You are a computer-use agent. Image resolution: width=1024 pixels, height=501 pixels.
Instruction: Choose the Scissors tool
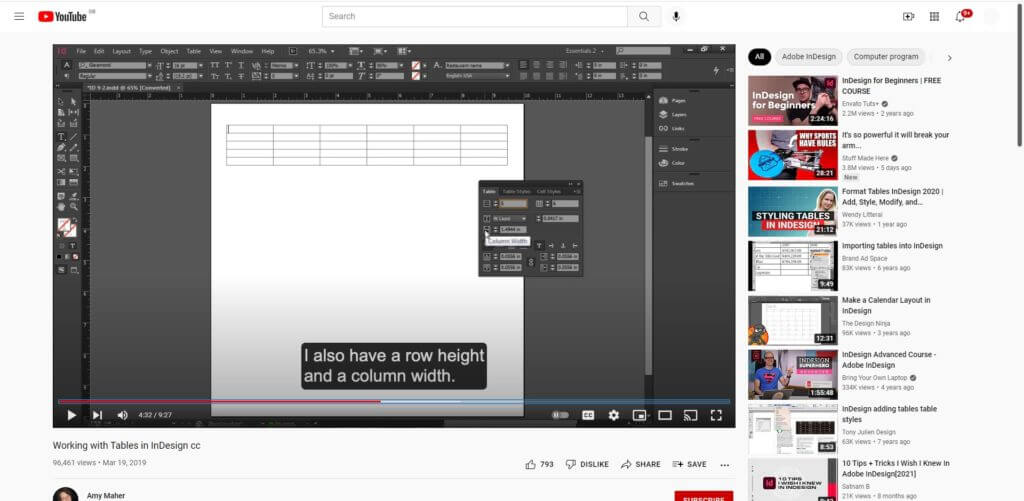click(61, 171)
